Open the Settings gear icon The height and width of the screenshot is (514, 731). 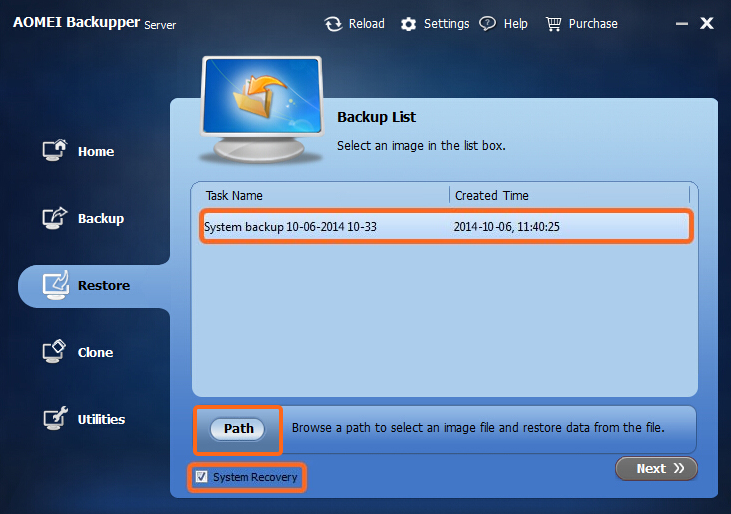[408, 24]
